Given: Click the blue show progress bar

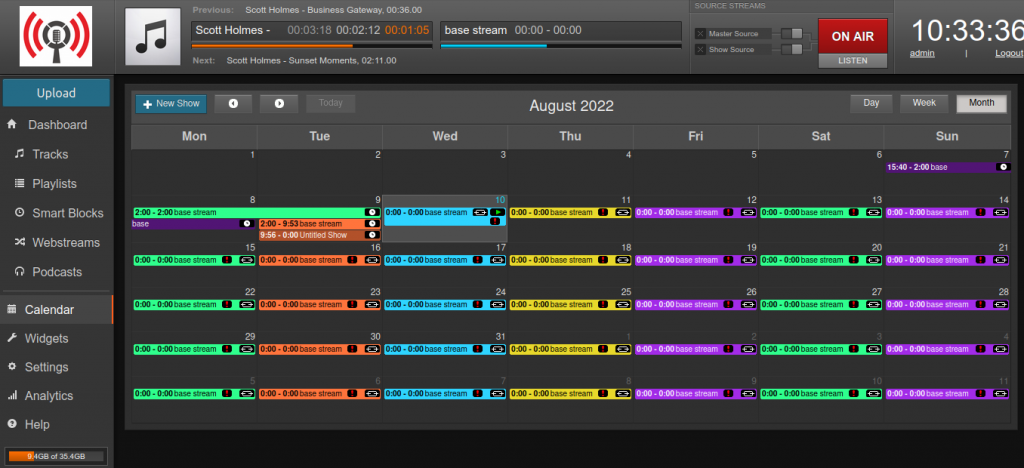Looking at the screenshot, I should pos(561,46).
